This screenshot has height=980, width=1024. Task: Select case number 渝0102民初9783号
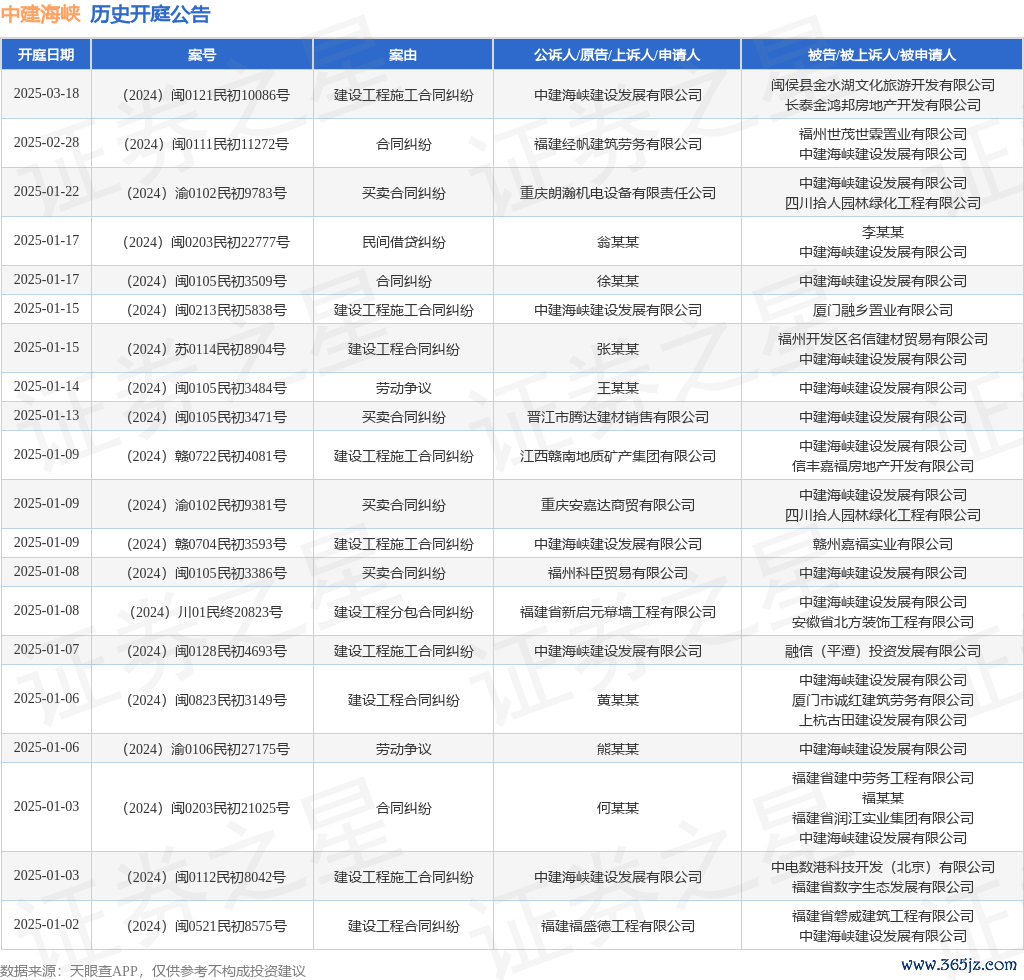(206, 193)
